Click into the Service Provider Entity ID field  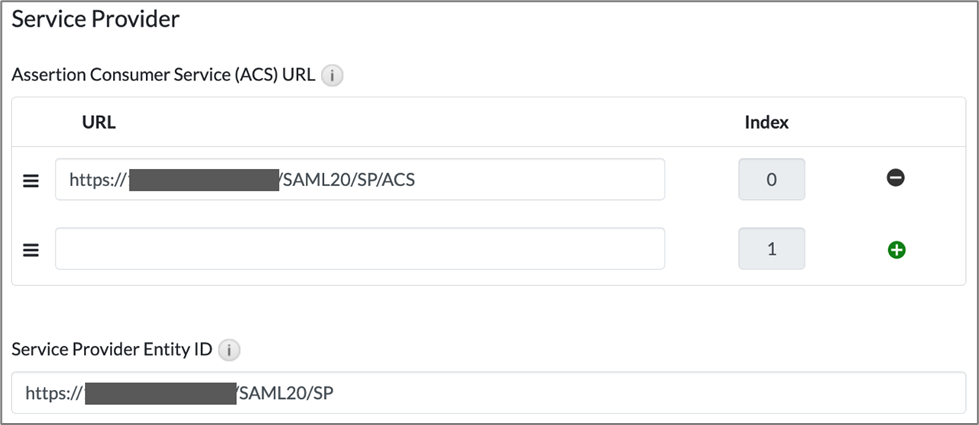[x=600, y=393]
